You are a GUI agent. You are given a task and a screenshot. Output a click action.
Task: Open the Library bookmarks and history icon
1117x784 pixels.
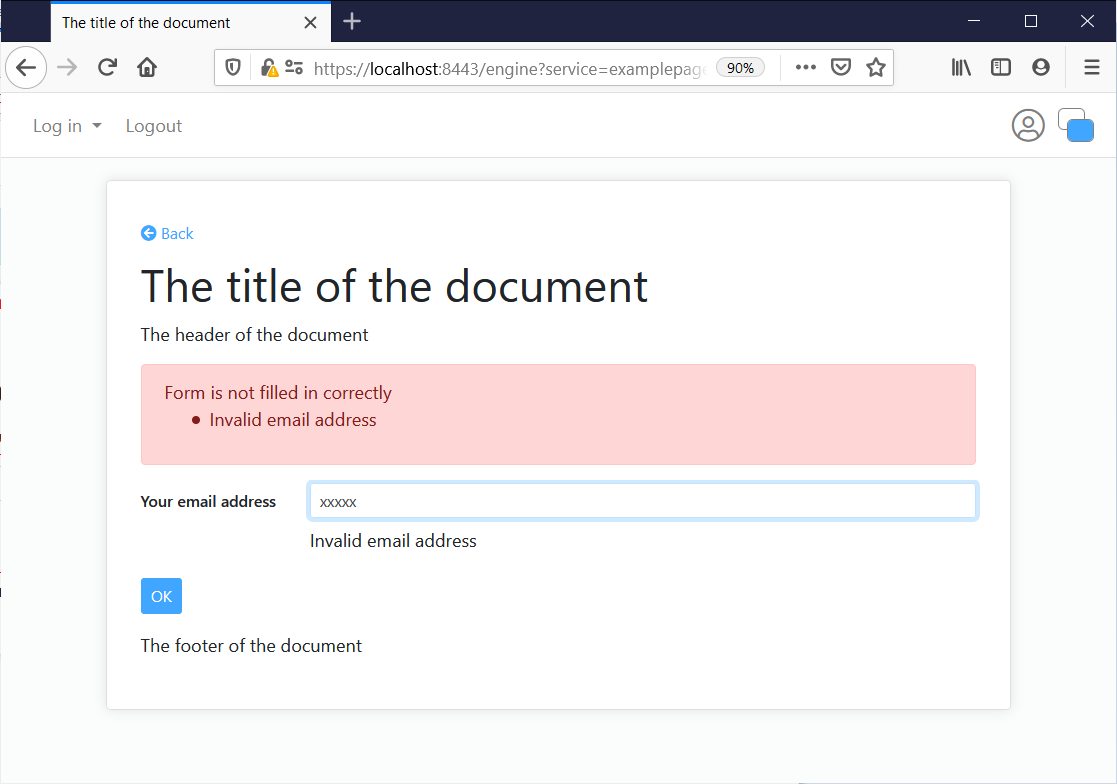click(961, 68)
